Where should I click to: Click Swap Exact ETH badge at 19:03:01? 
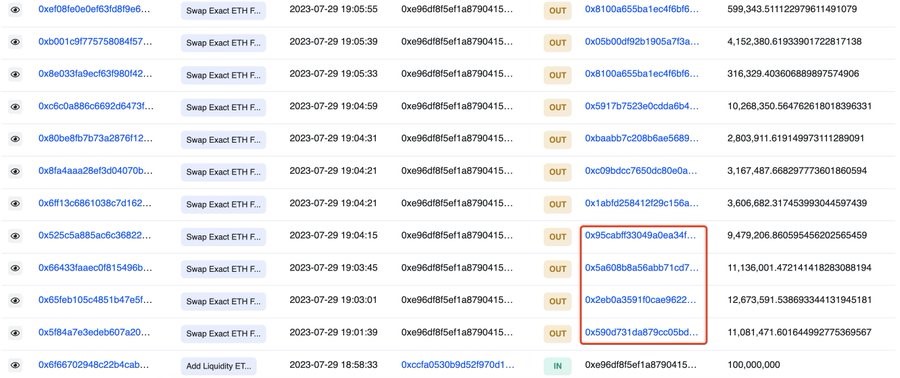coord(223,301)
